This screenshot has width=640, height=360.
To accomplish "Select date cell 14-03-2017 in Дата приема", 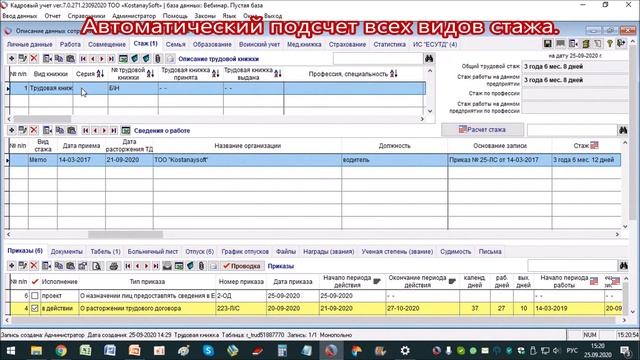I will [81, 160].
